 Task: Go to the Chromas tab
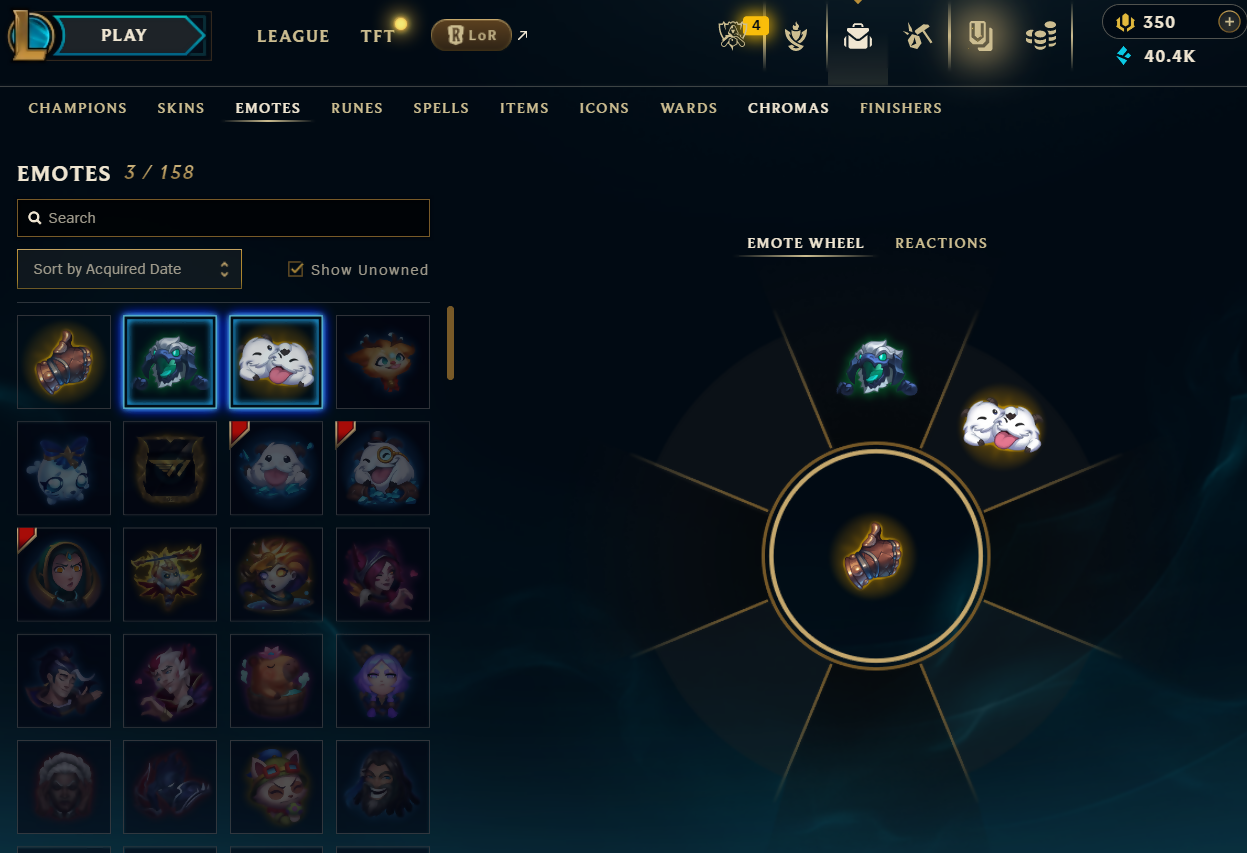coord(788,108)
